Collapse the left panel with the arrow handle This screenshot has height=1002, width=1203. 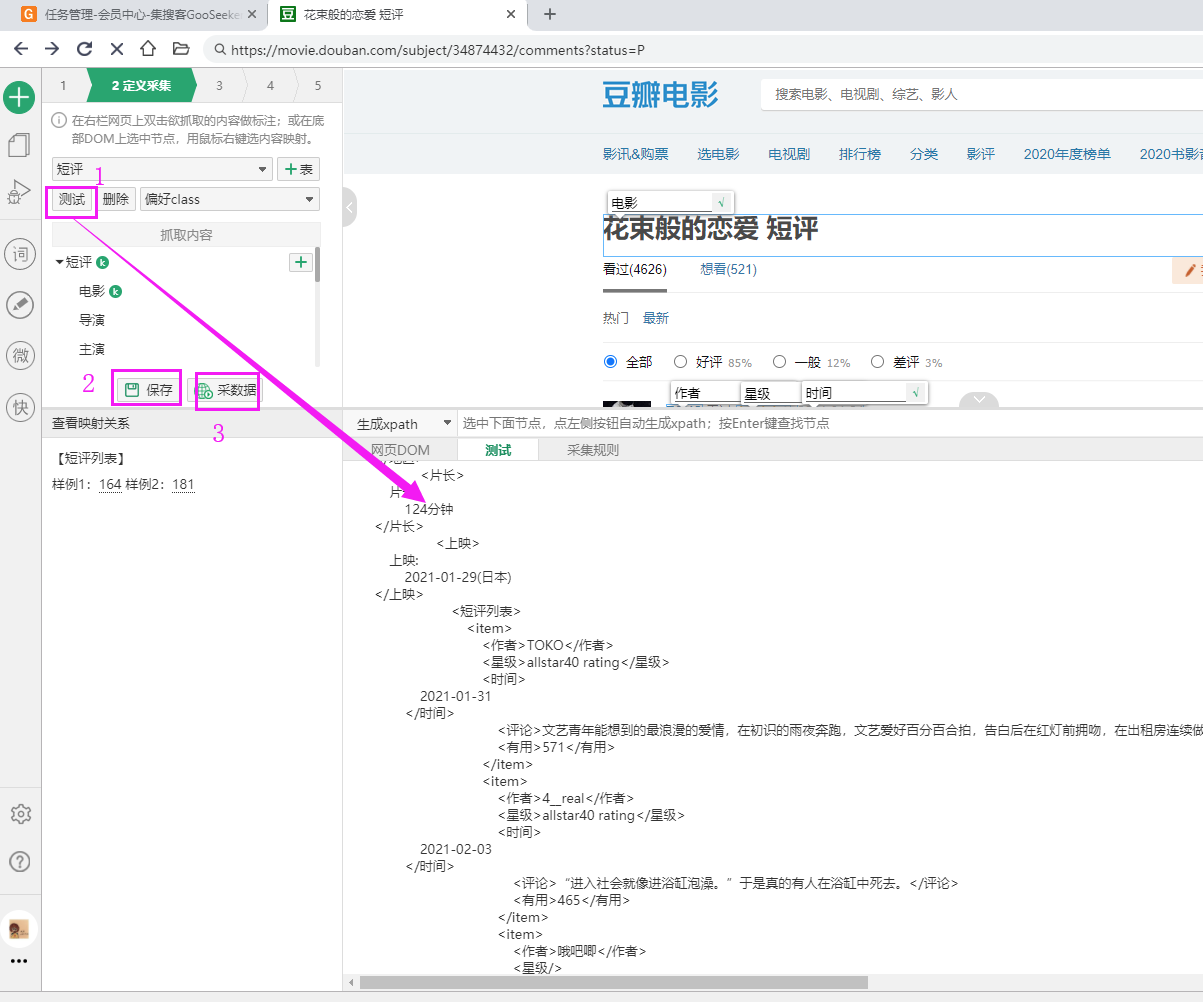click(x=349, y=207)
